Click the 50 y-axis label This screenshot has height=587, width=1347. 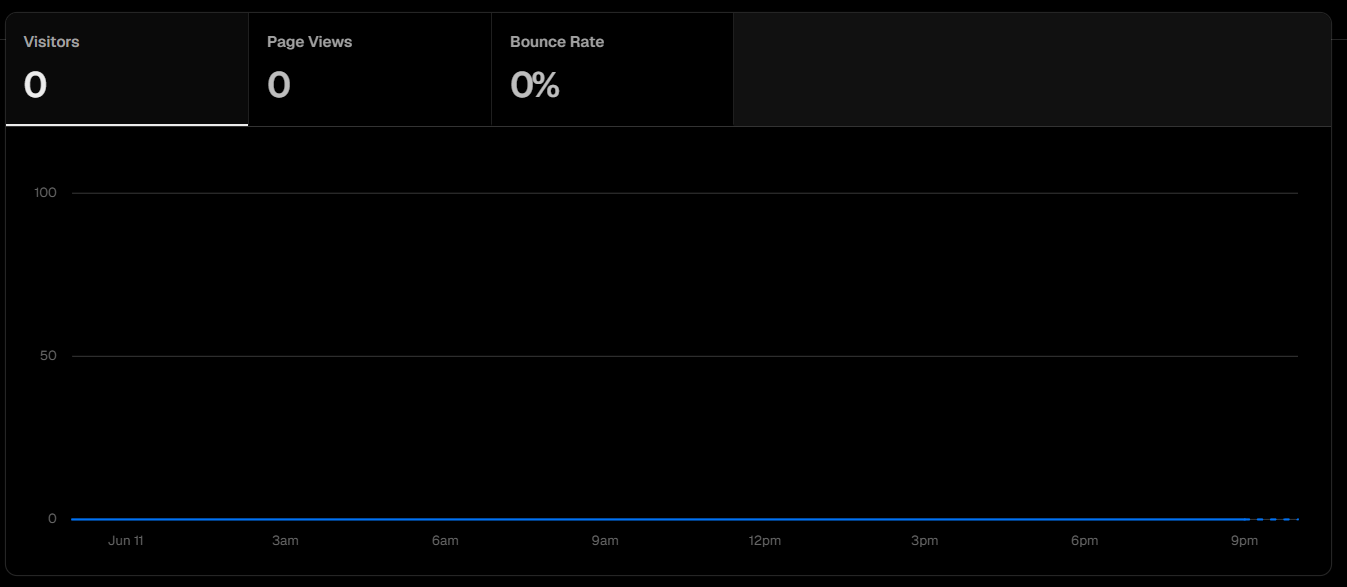48,356
